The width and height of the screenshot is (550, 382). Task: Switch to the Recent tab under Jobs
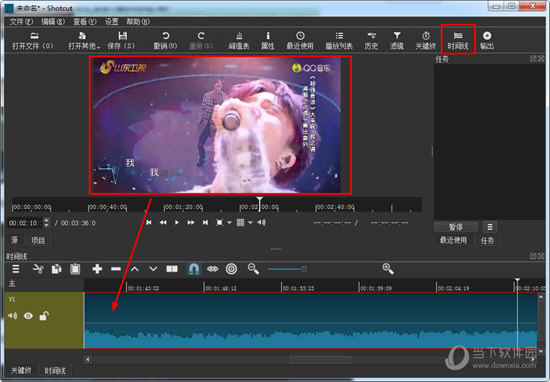453,240
